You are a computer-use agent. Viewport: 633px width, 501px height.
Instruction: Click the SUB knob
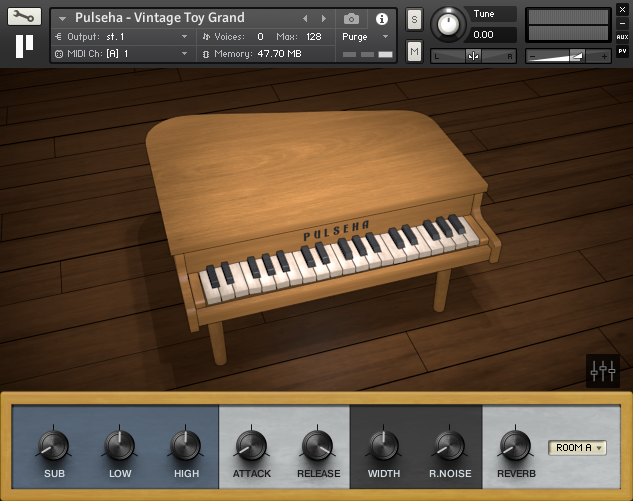pyautogui.click(x=54, y=445)
